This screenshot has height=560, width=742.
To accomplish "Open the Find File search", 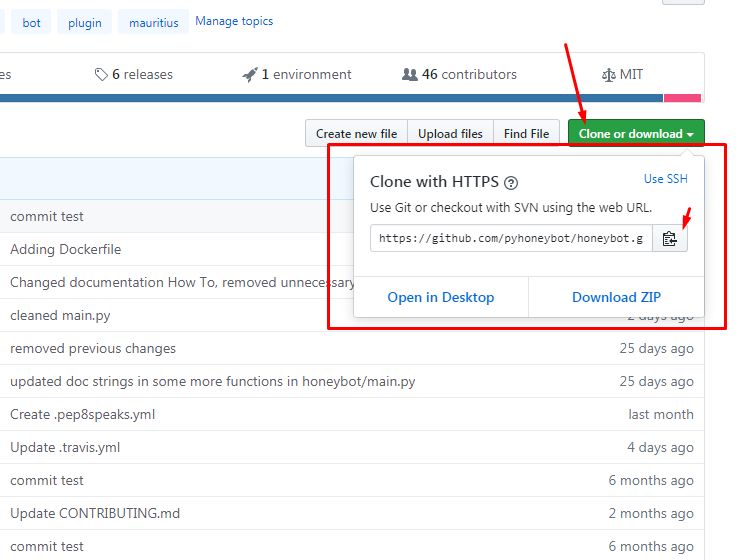I will point(526,133).
